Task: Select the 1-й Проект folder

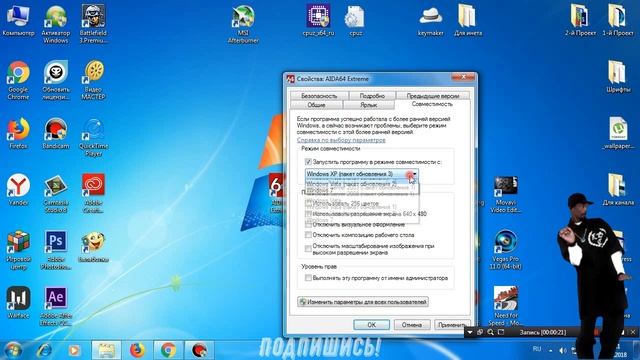Action: coord(618,21)
